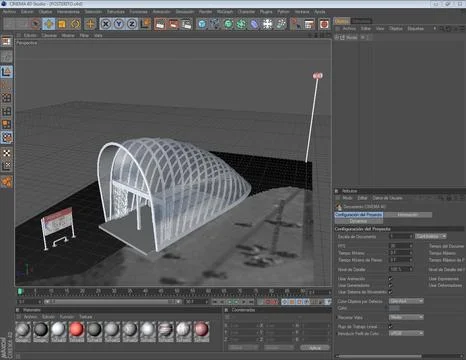
Task: Open the Ayuda menu
Action: click(319, 12)
